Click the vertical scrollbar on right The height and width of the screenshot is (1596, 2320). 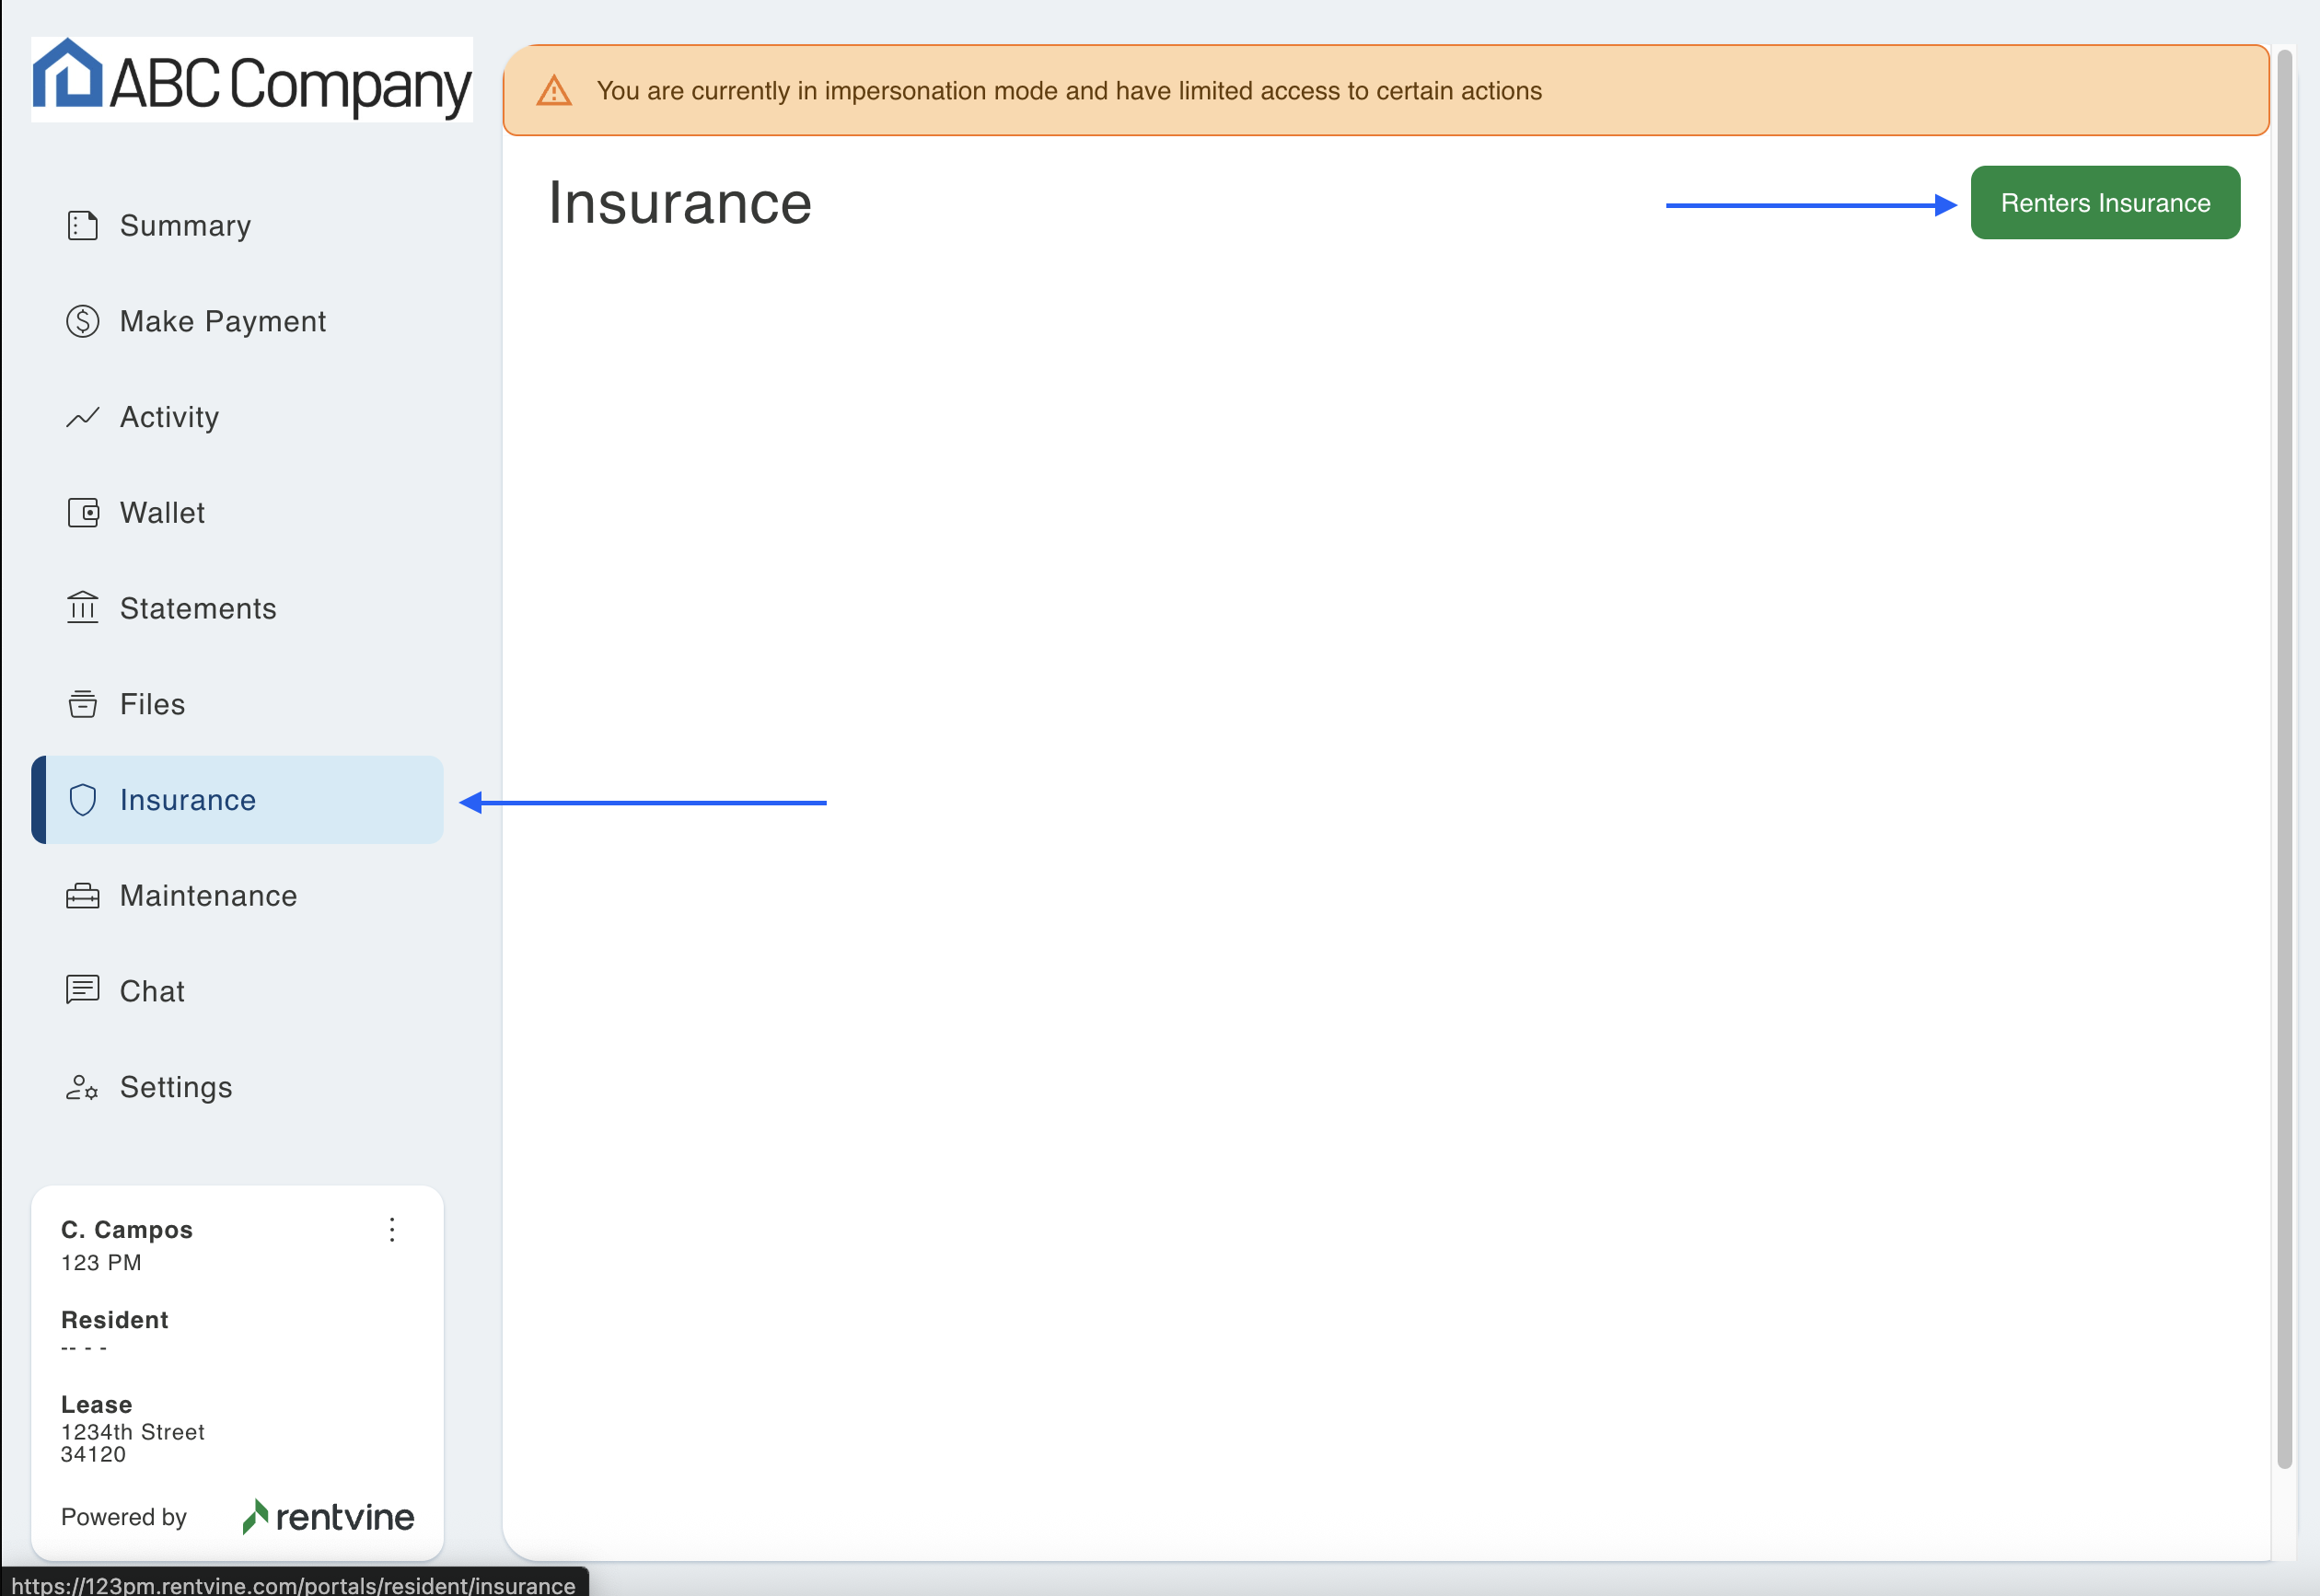(x=2284, y=760)
